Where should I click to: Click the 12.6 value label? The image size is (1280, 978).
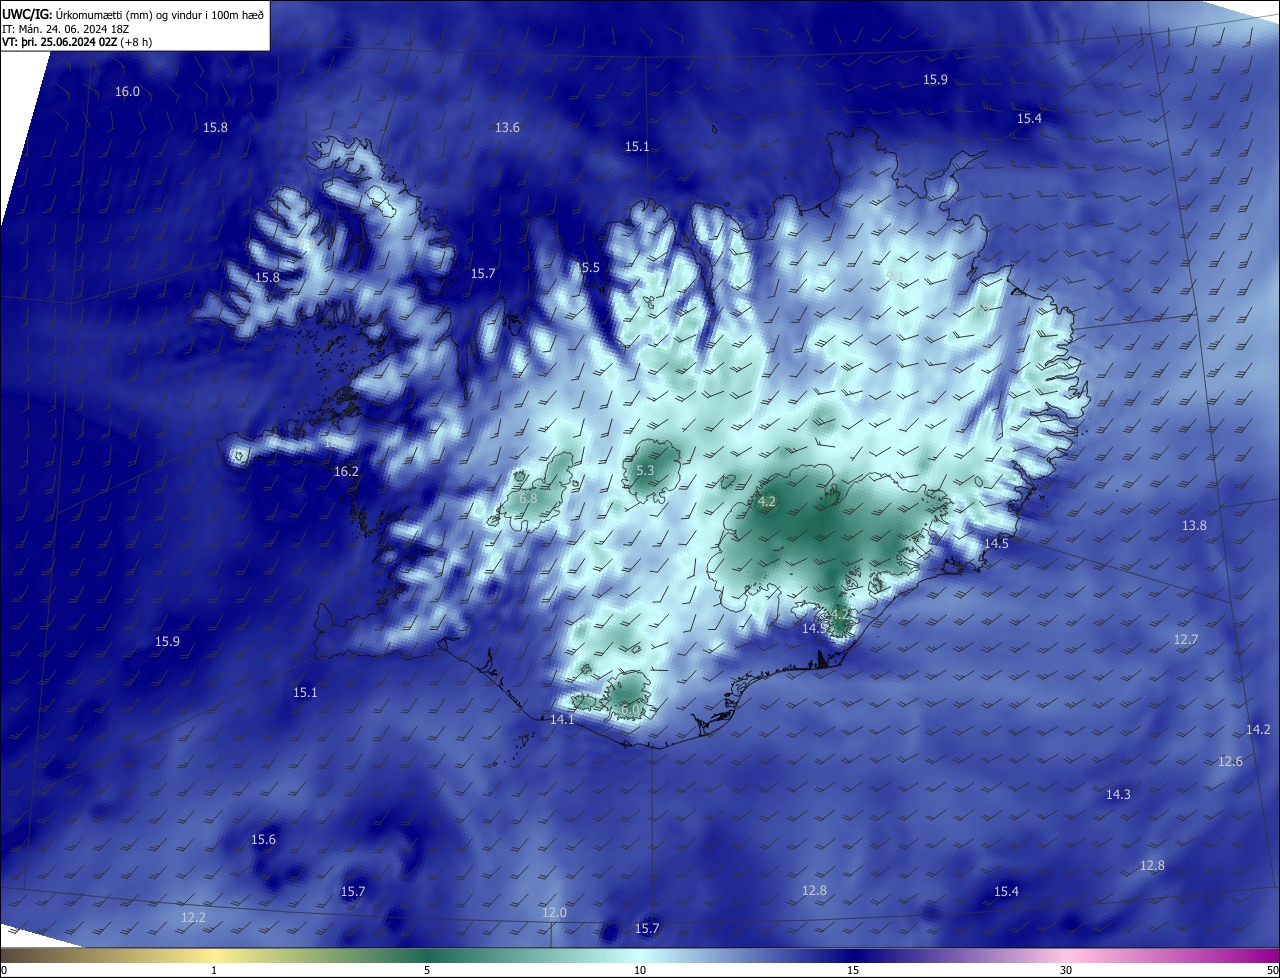(1230, 762)
